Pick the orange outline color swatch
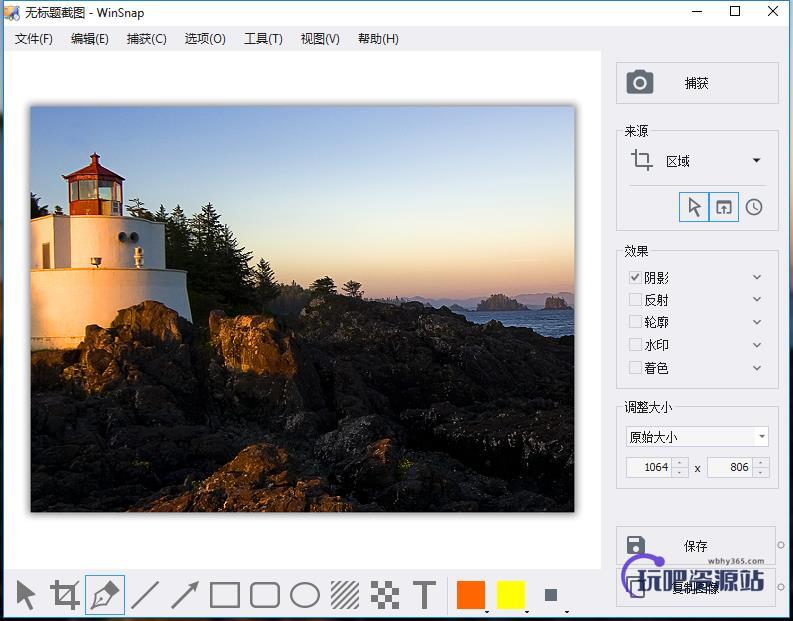Image resolution: width=793 pixels, height=621 pixels. [471, 595]
